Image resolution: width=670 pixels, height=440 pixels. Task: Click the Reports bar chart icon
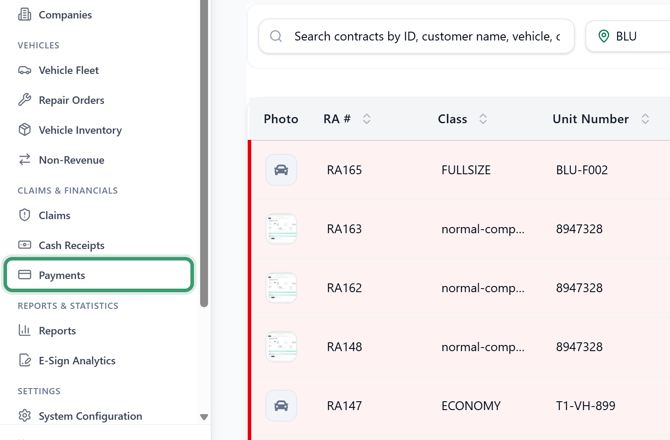[24, 330]
